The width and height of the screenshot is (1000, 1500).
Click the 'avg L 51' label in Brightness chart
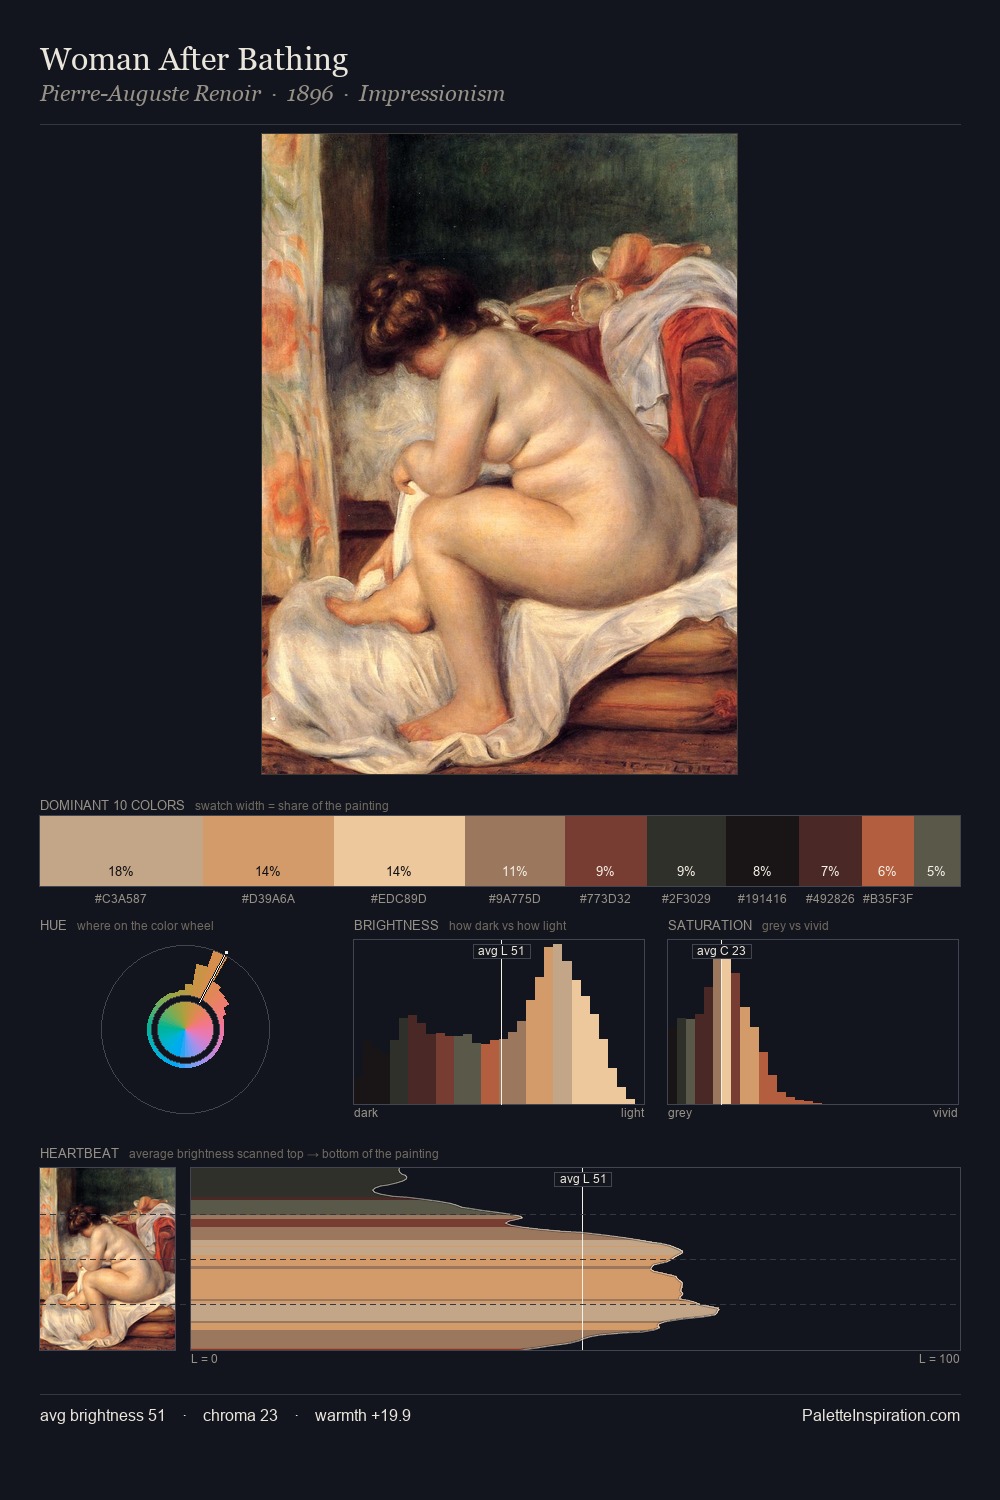(x=501, y=951)
